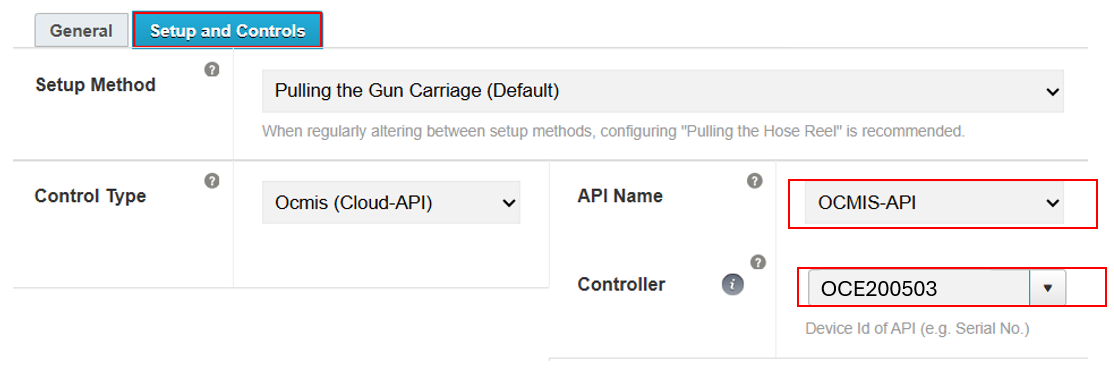Click the API Name label
This screenshot has width=1114, height=370.
point(620,195)
